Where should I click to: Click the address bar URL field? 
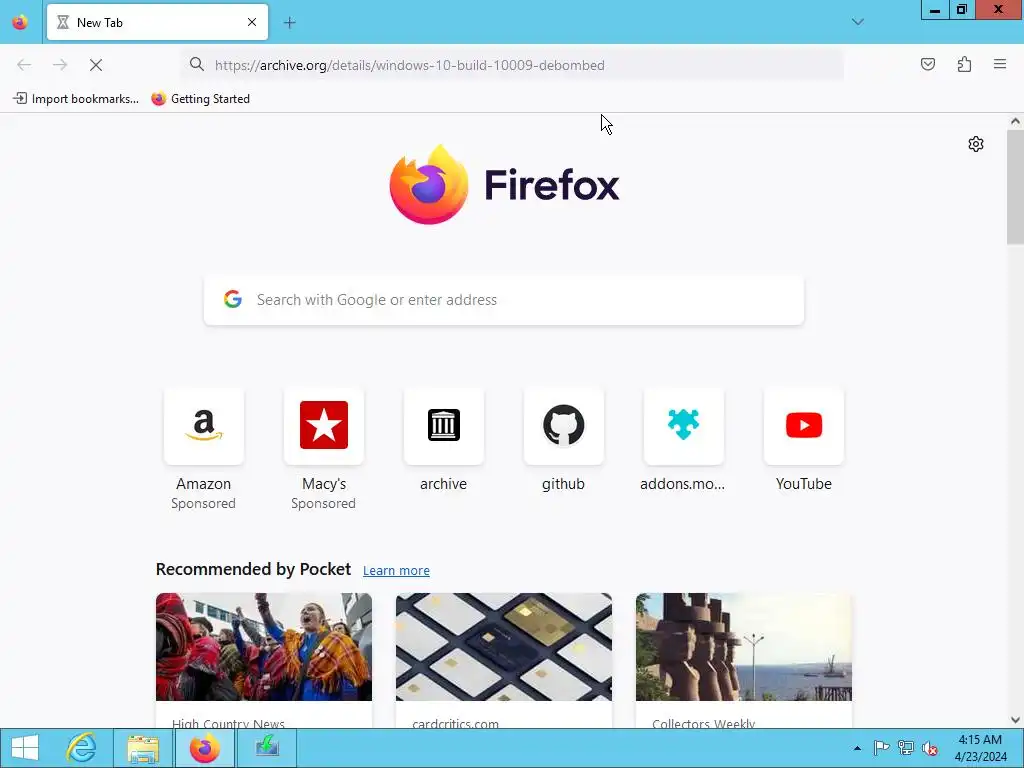[x=513, y=65]
